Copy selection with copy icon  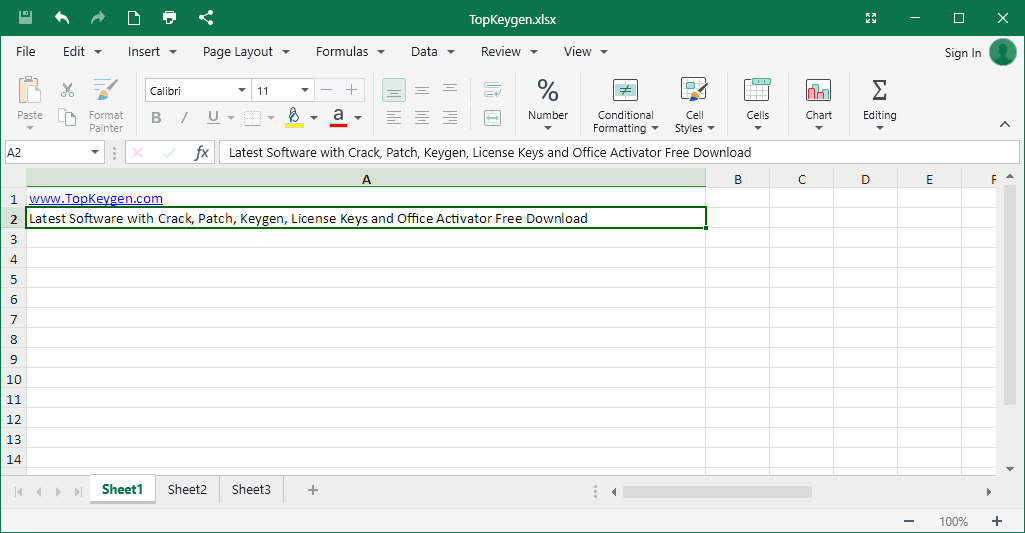pos(67,117)
